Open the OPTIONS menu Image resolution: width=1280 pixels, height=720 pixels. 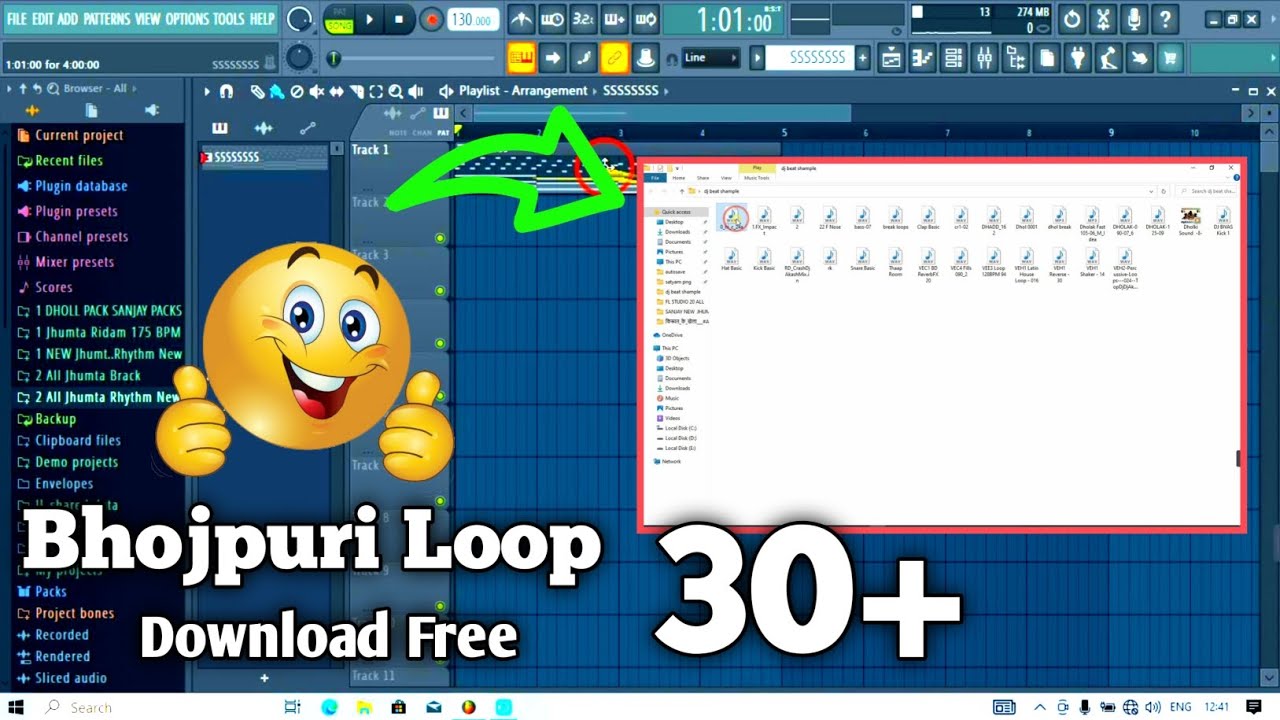click(x=187, y=19)
